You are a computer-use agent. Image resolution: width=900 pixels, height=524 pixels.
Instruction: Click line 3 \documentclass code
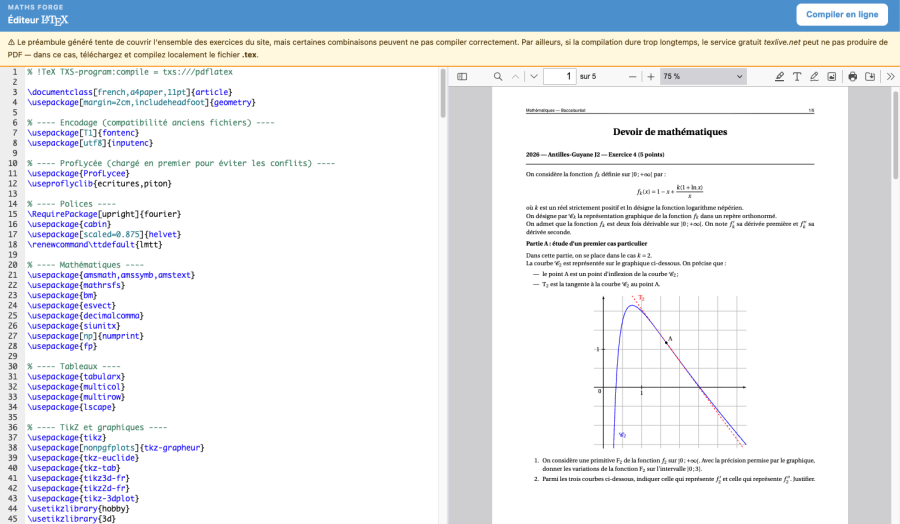click(130, 92)
